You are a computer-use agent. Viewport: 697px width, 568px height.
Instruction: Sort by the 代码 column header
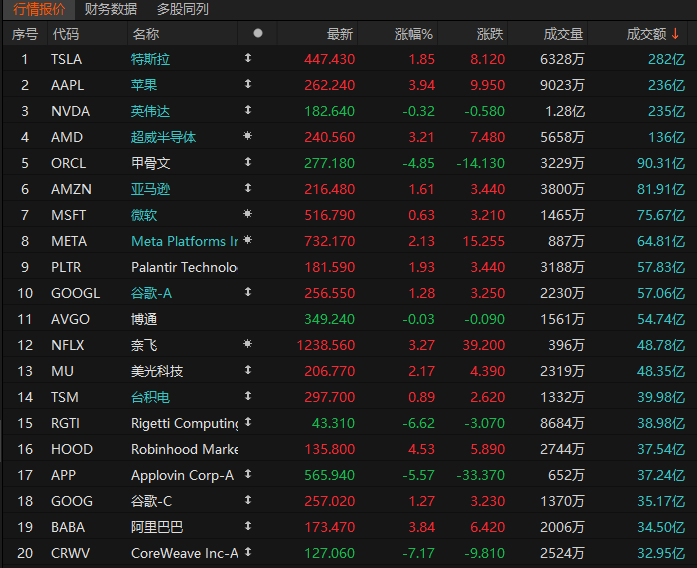66,34
